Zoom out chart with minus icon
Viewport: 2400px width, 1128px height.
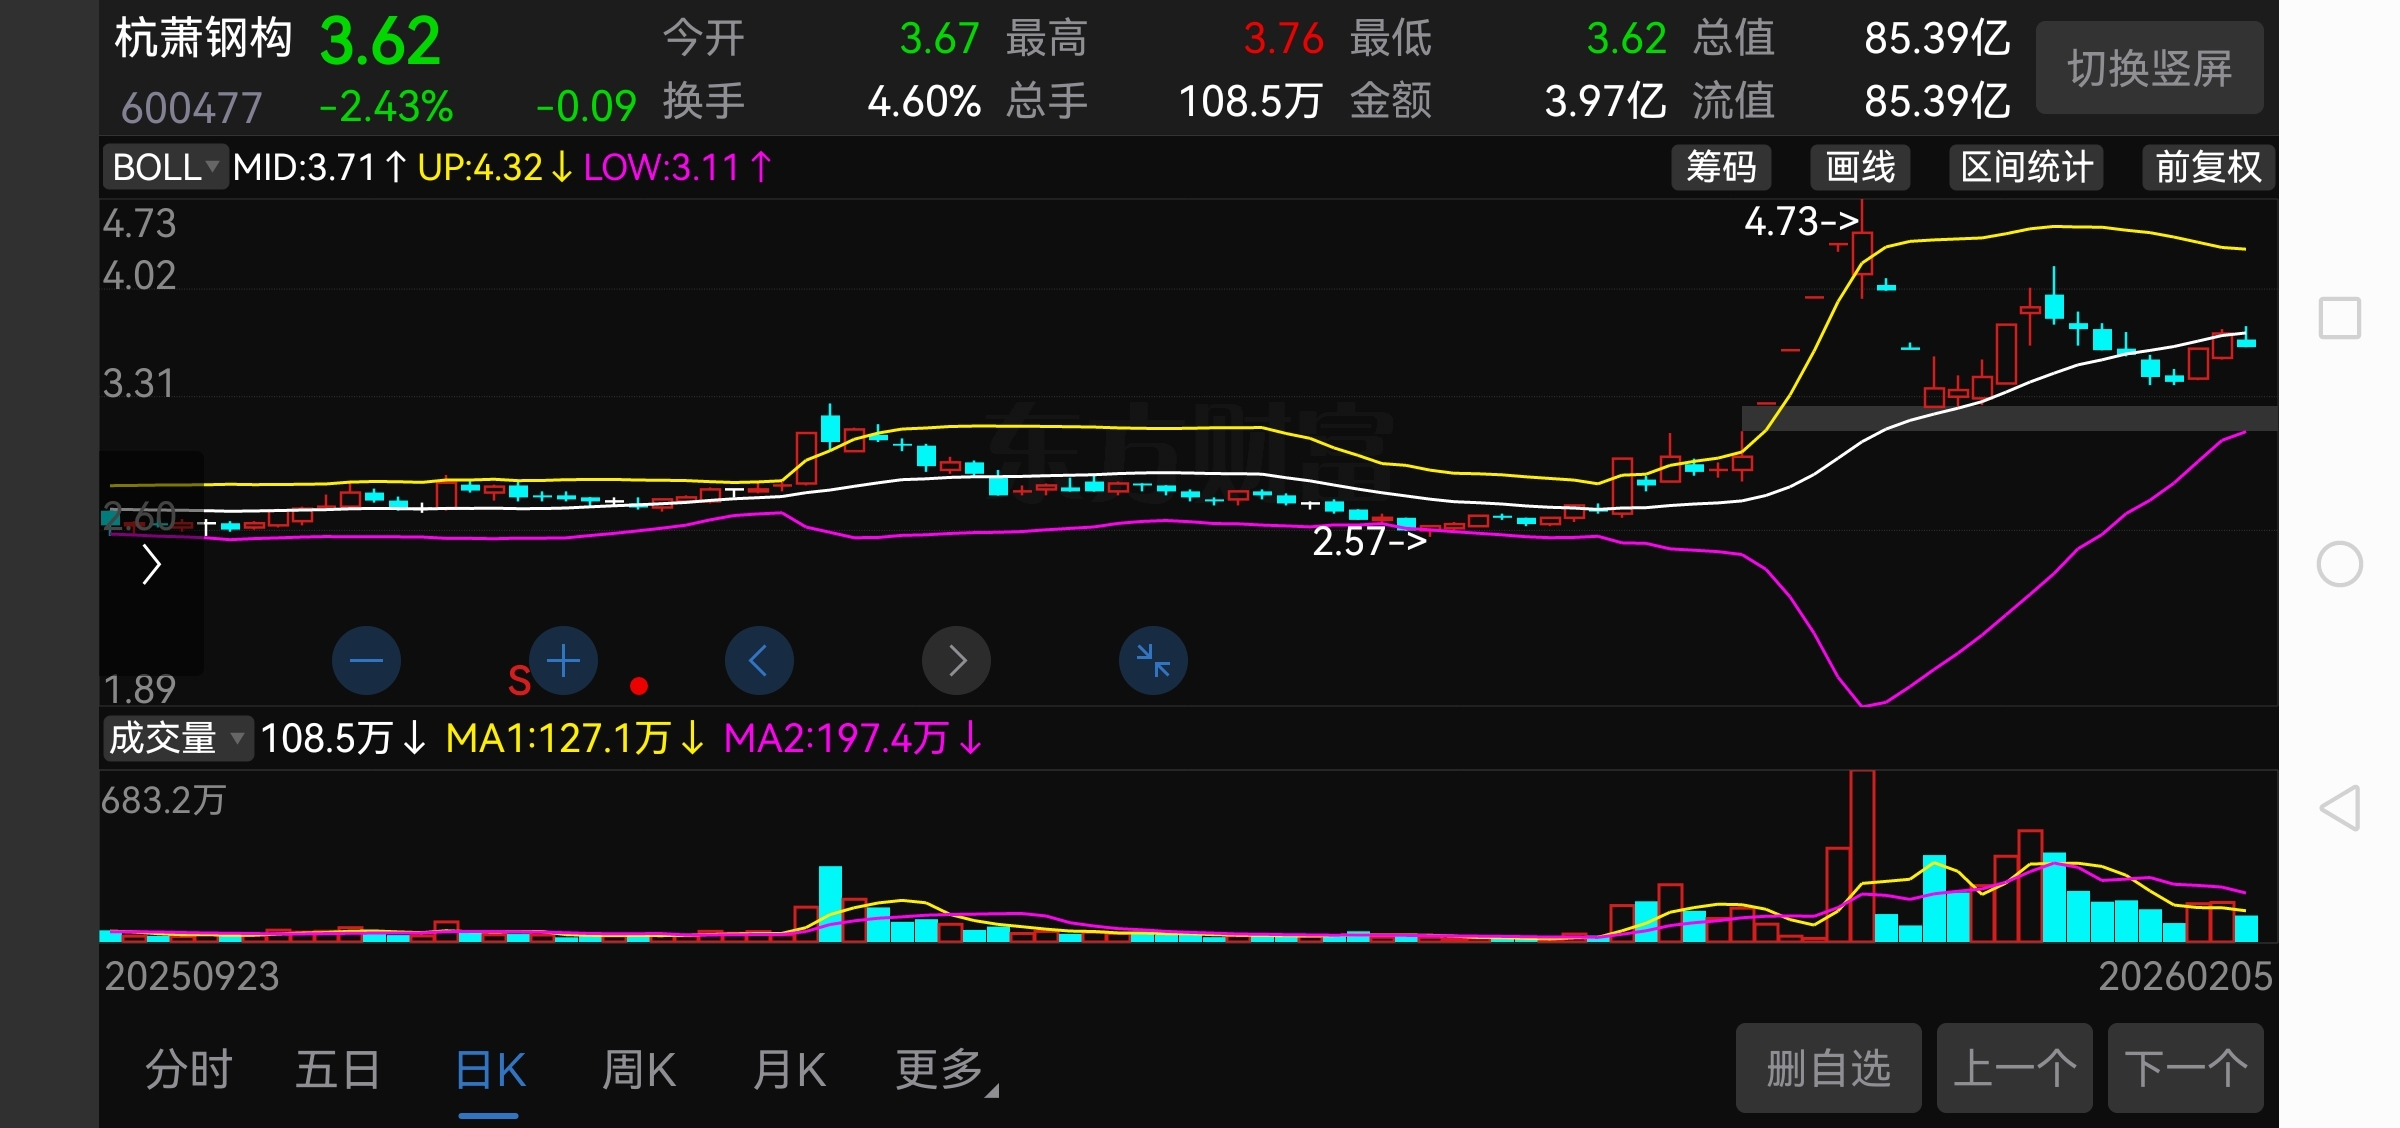coord(366,661)
